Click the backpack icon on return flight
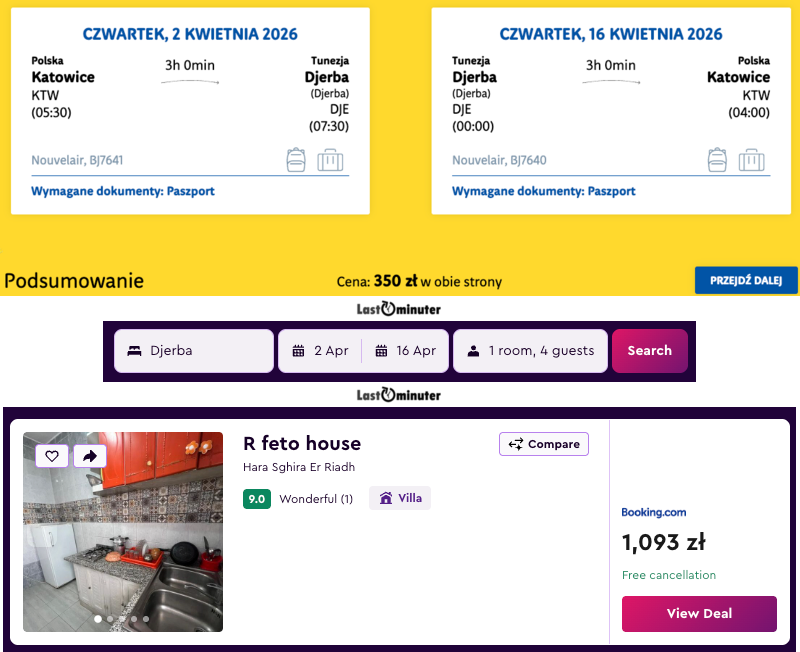The width and height of the screenshot is (800, 652). (x=717, y=160)
